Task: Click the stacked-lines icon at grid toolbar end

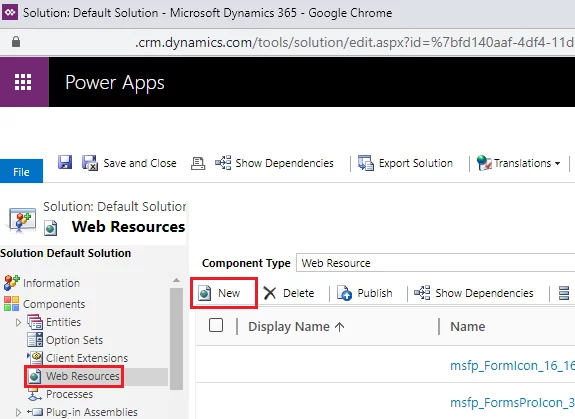Action: coord(564,293)
